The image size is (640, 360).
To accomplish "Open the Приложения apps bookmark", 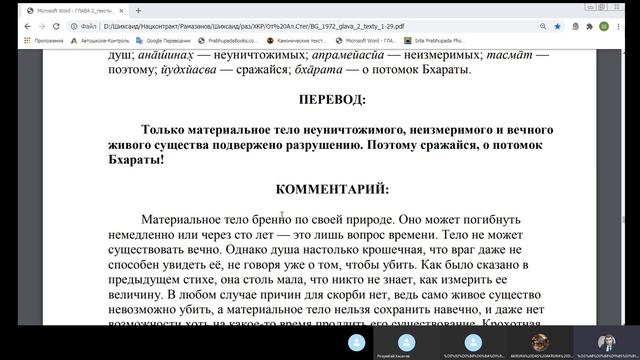I will (x=44, y=40).
